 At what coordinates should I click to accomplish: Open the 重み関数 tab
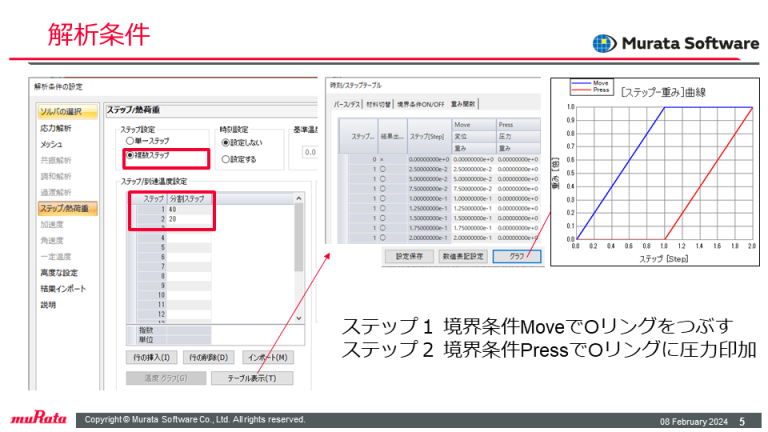[x=468, y=103]
